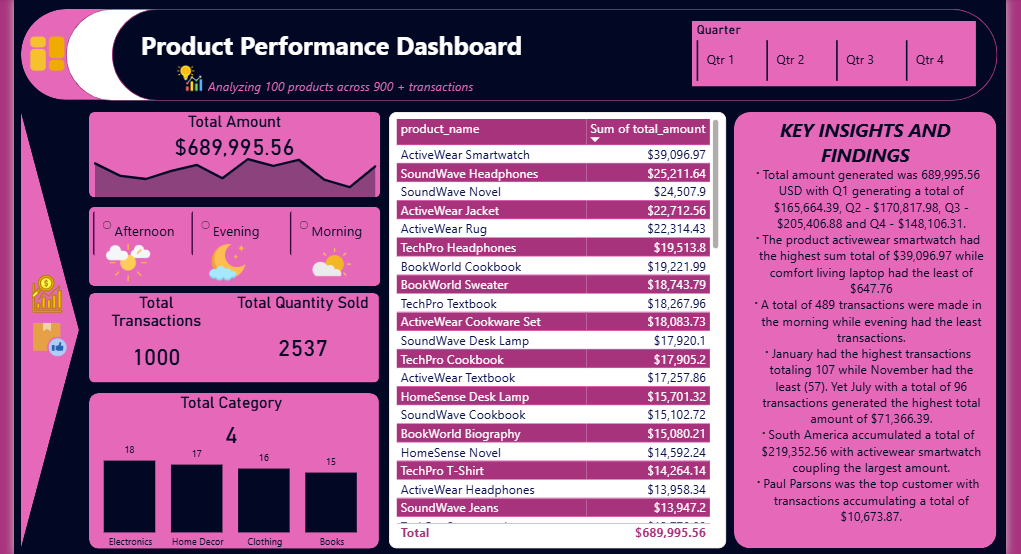Image resolution: width=1021 pixels, height=554 pixels.
Task: Open the sales coin chart sidebar icon
Action: point(47,294)
